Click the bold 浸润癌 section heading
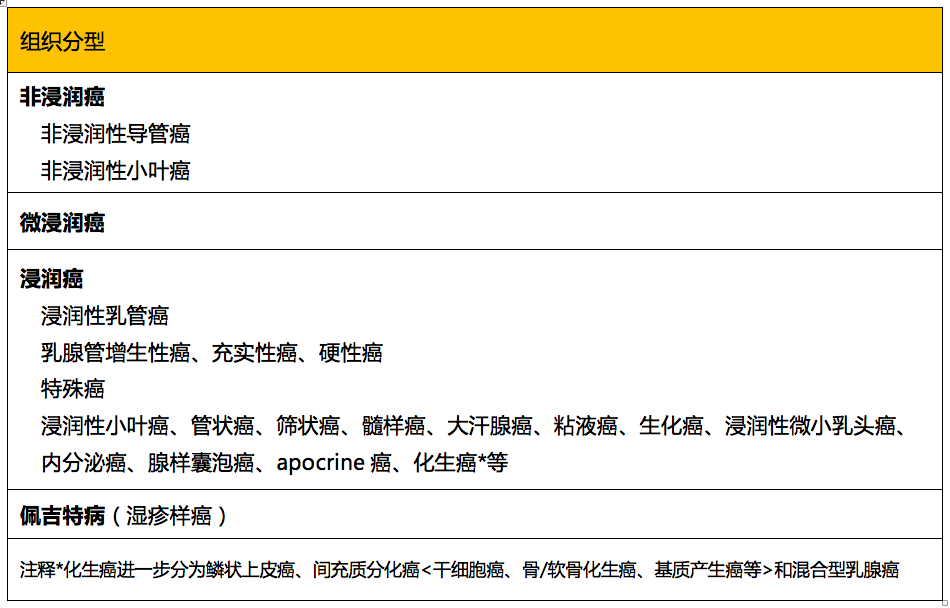The height and width of the screenshot is (608, 950). [x=51, y=279]
